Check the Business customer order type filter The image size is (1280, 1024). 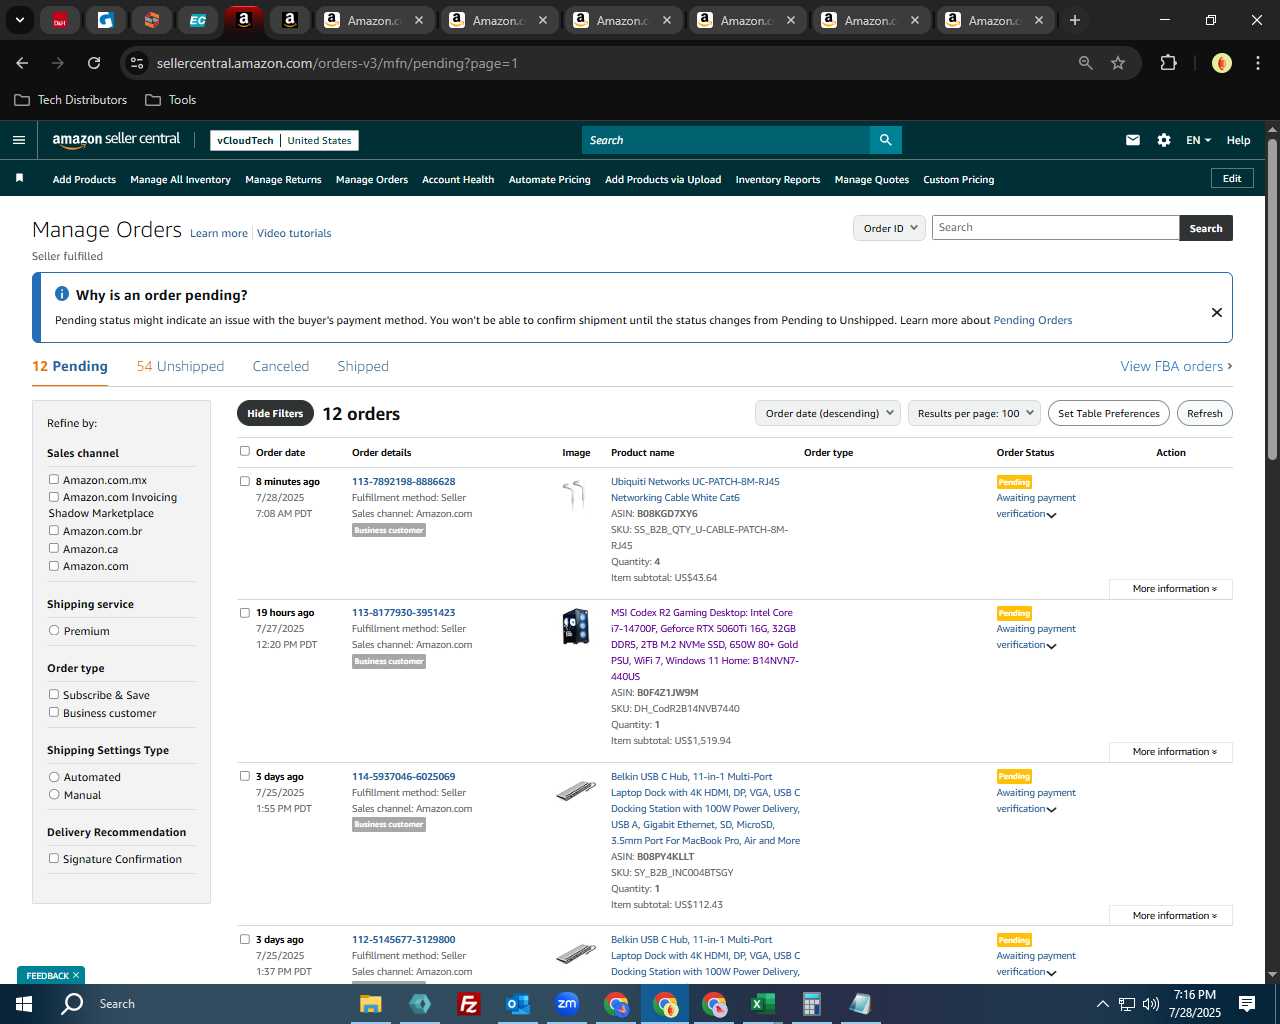point(54,713)
